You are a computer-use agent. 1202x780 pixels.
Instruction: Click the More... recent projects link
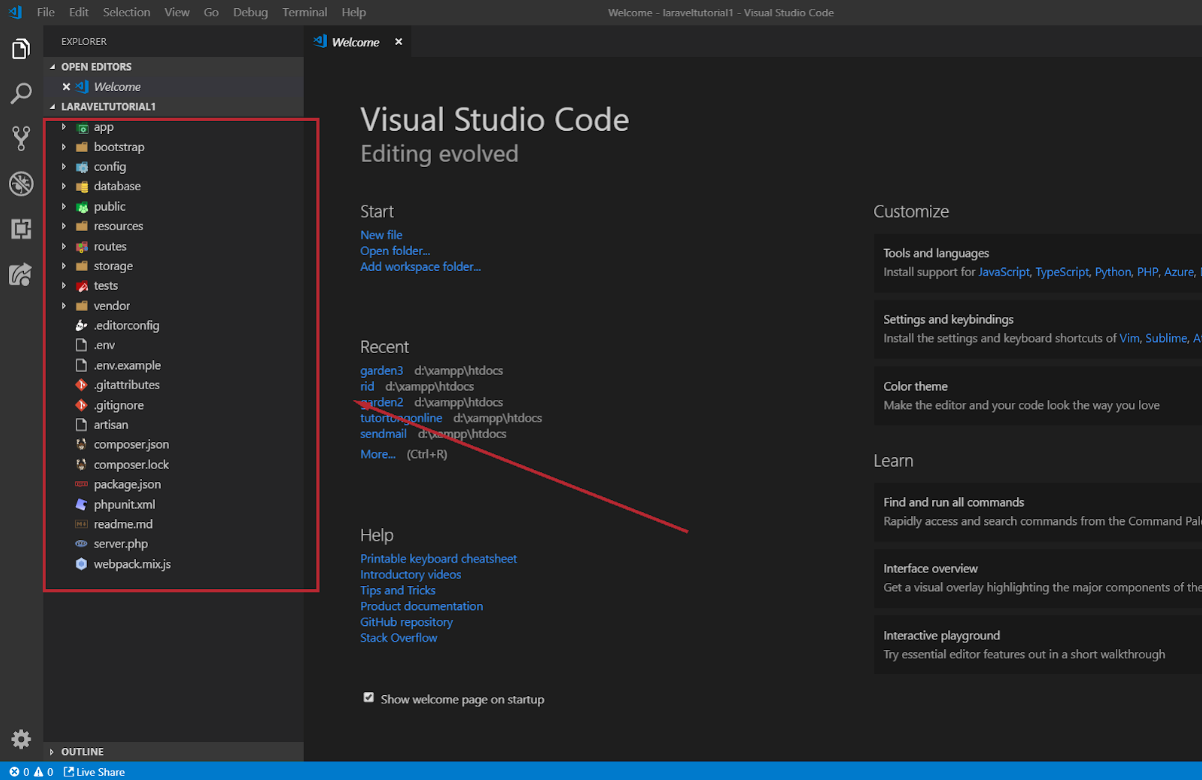point(378,454)
